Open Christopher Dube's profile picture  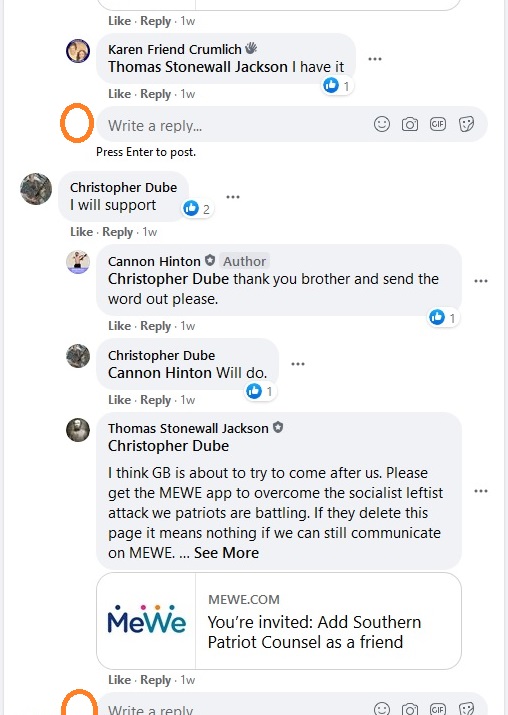pos(36,189)
